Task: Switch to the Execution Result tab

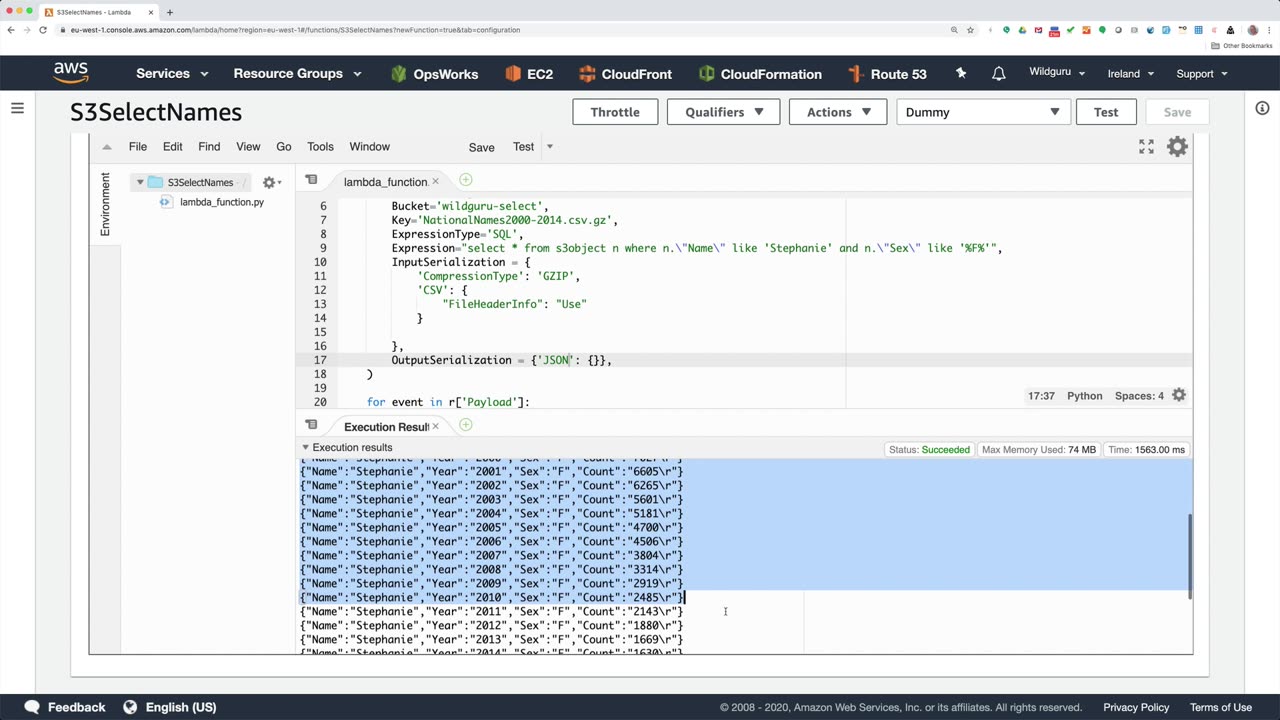Action: click(x=386, y=427)
